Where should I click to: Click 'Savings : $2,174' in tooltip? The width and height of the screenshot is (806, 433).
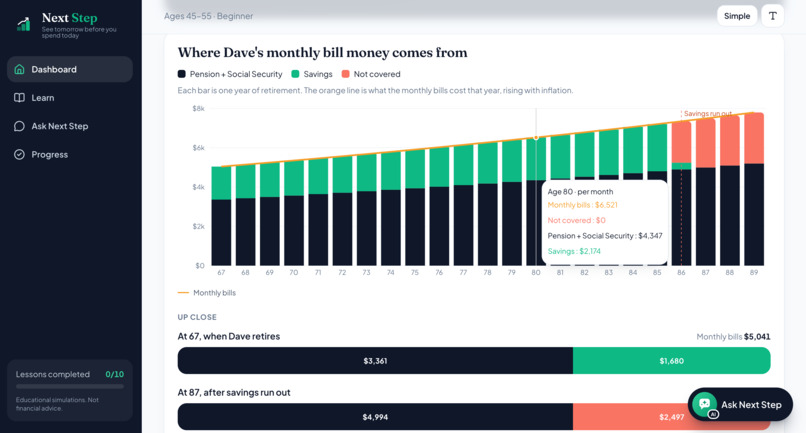pyautogui.click(x=574, y=251)
